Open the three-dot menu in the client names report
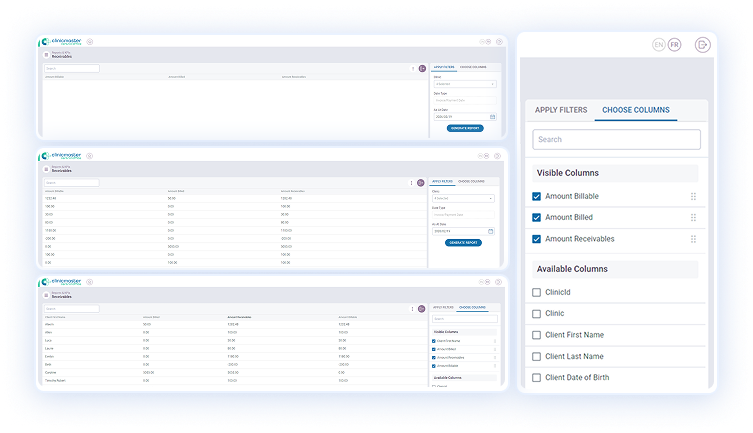The image size is (753, 433). tap(411, 309)
